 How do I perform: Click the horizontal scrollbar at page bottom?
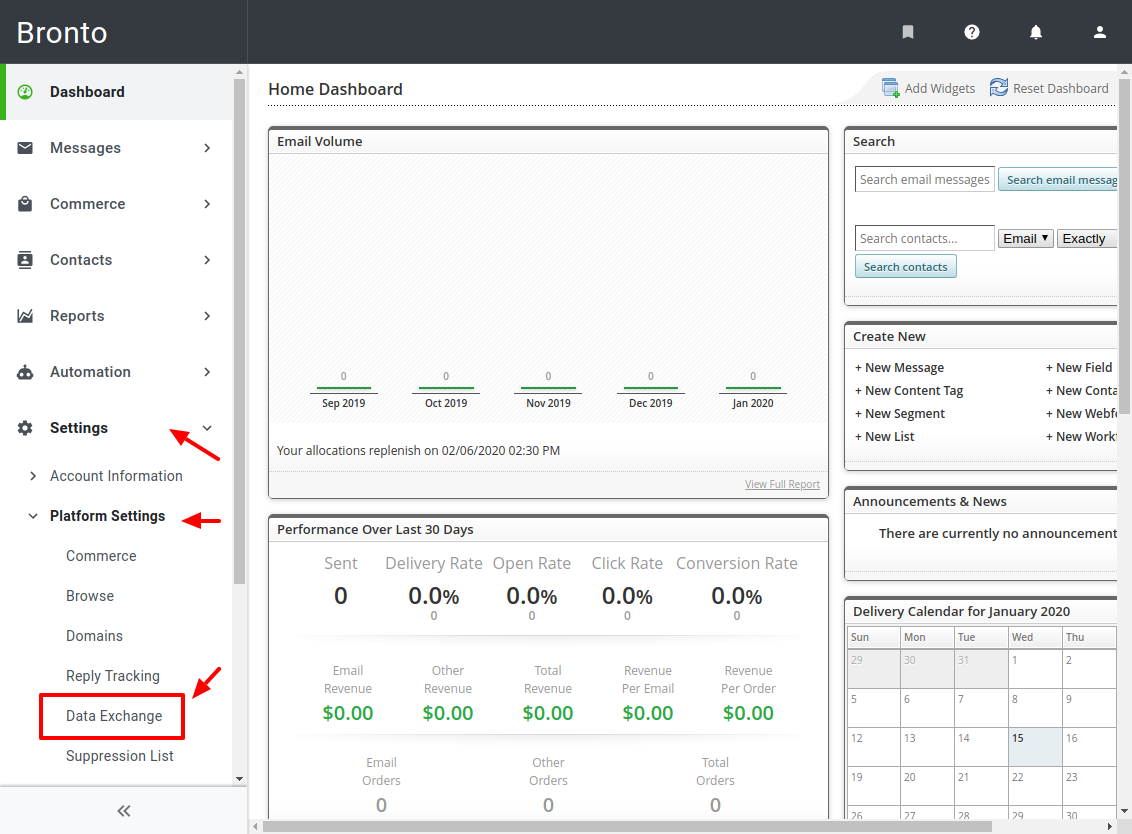(627, 826)
